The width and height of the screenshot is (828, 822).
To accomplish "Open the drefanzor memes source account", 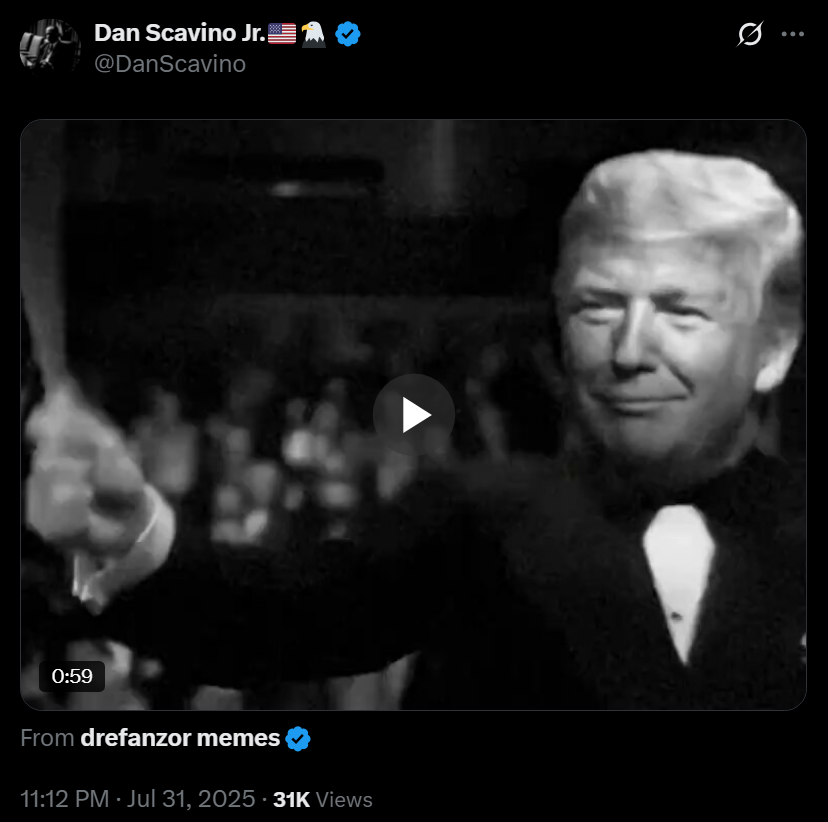I will [x=180, y=738].
